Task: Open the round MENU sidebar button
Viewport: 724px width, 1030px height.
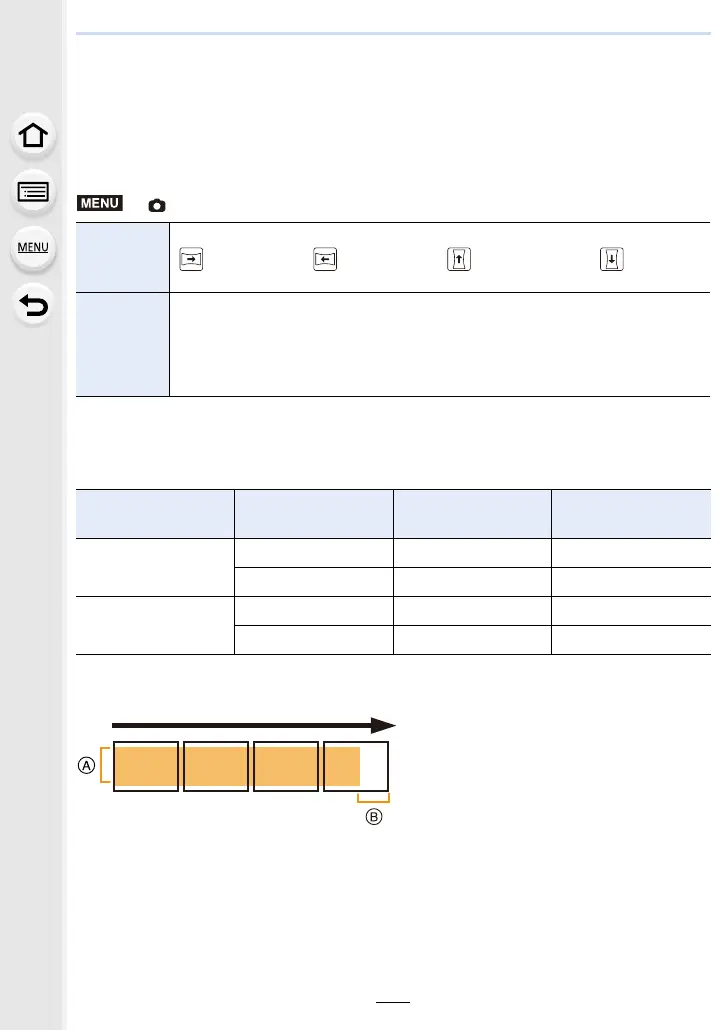Action: click(33, 248)
